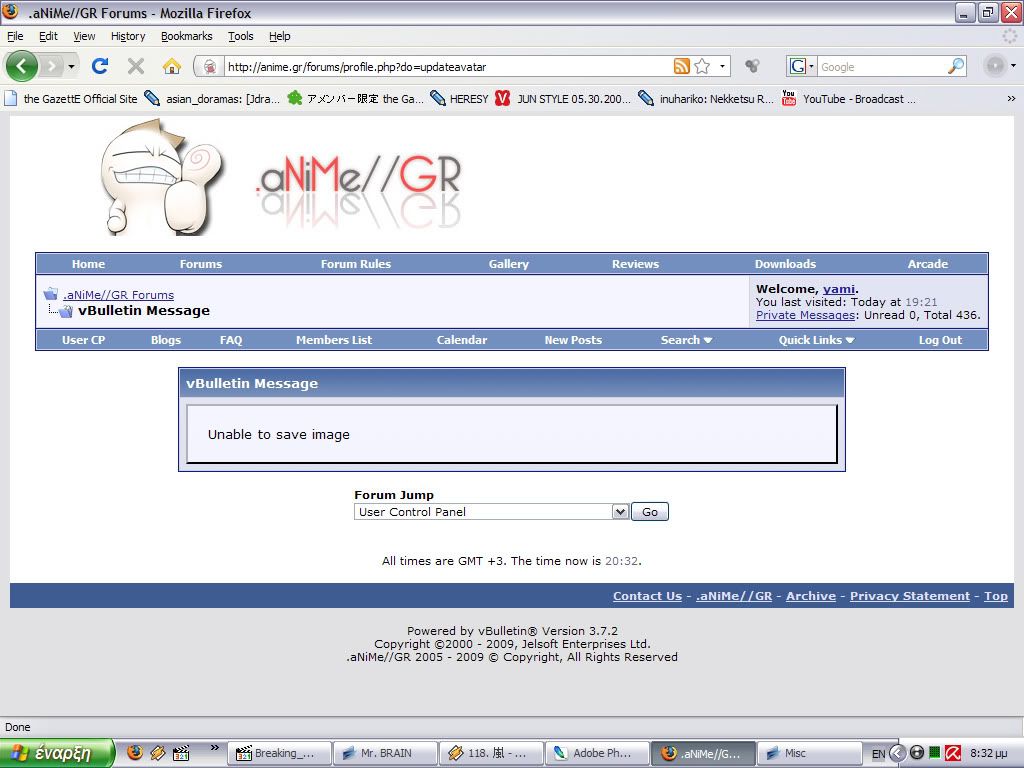Open Forum Rules in navigation bar
The height and width of the screenshot is (768, 1024).
355,264
